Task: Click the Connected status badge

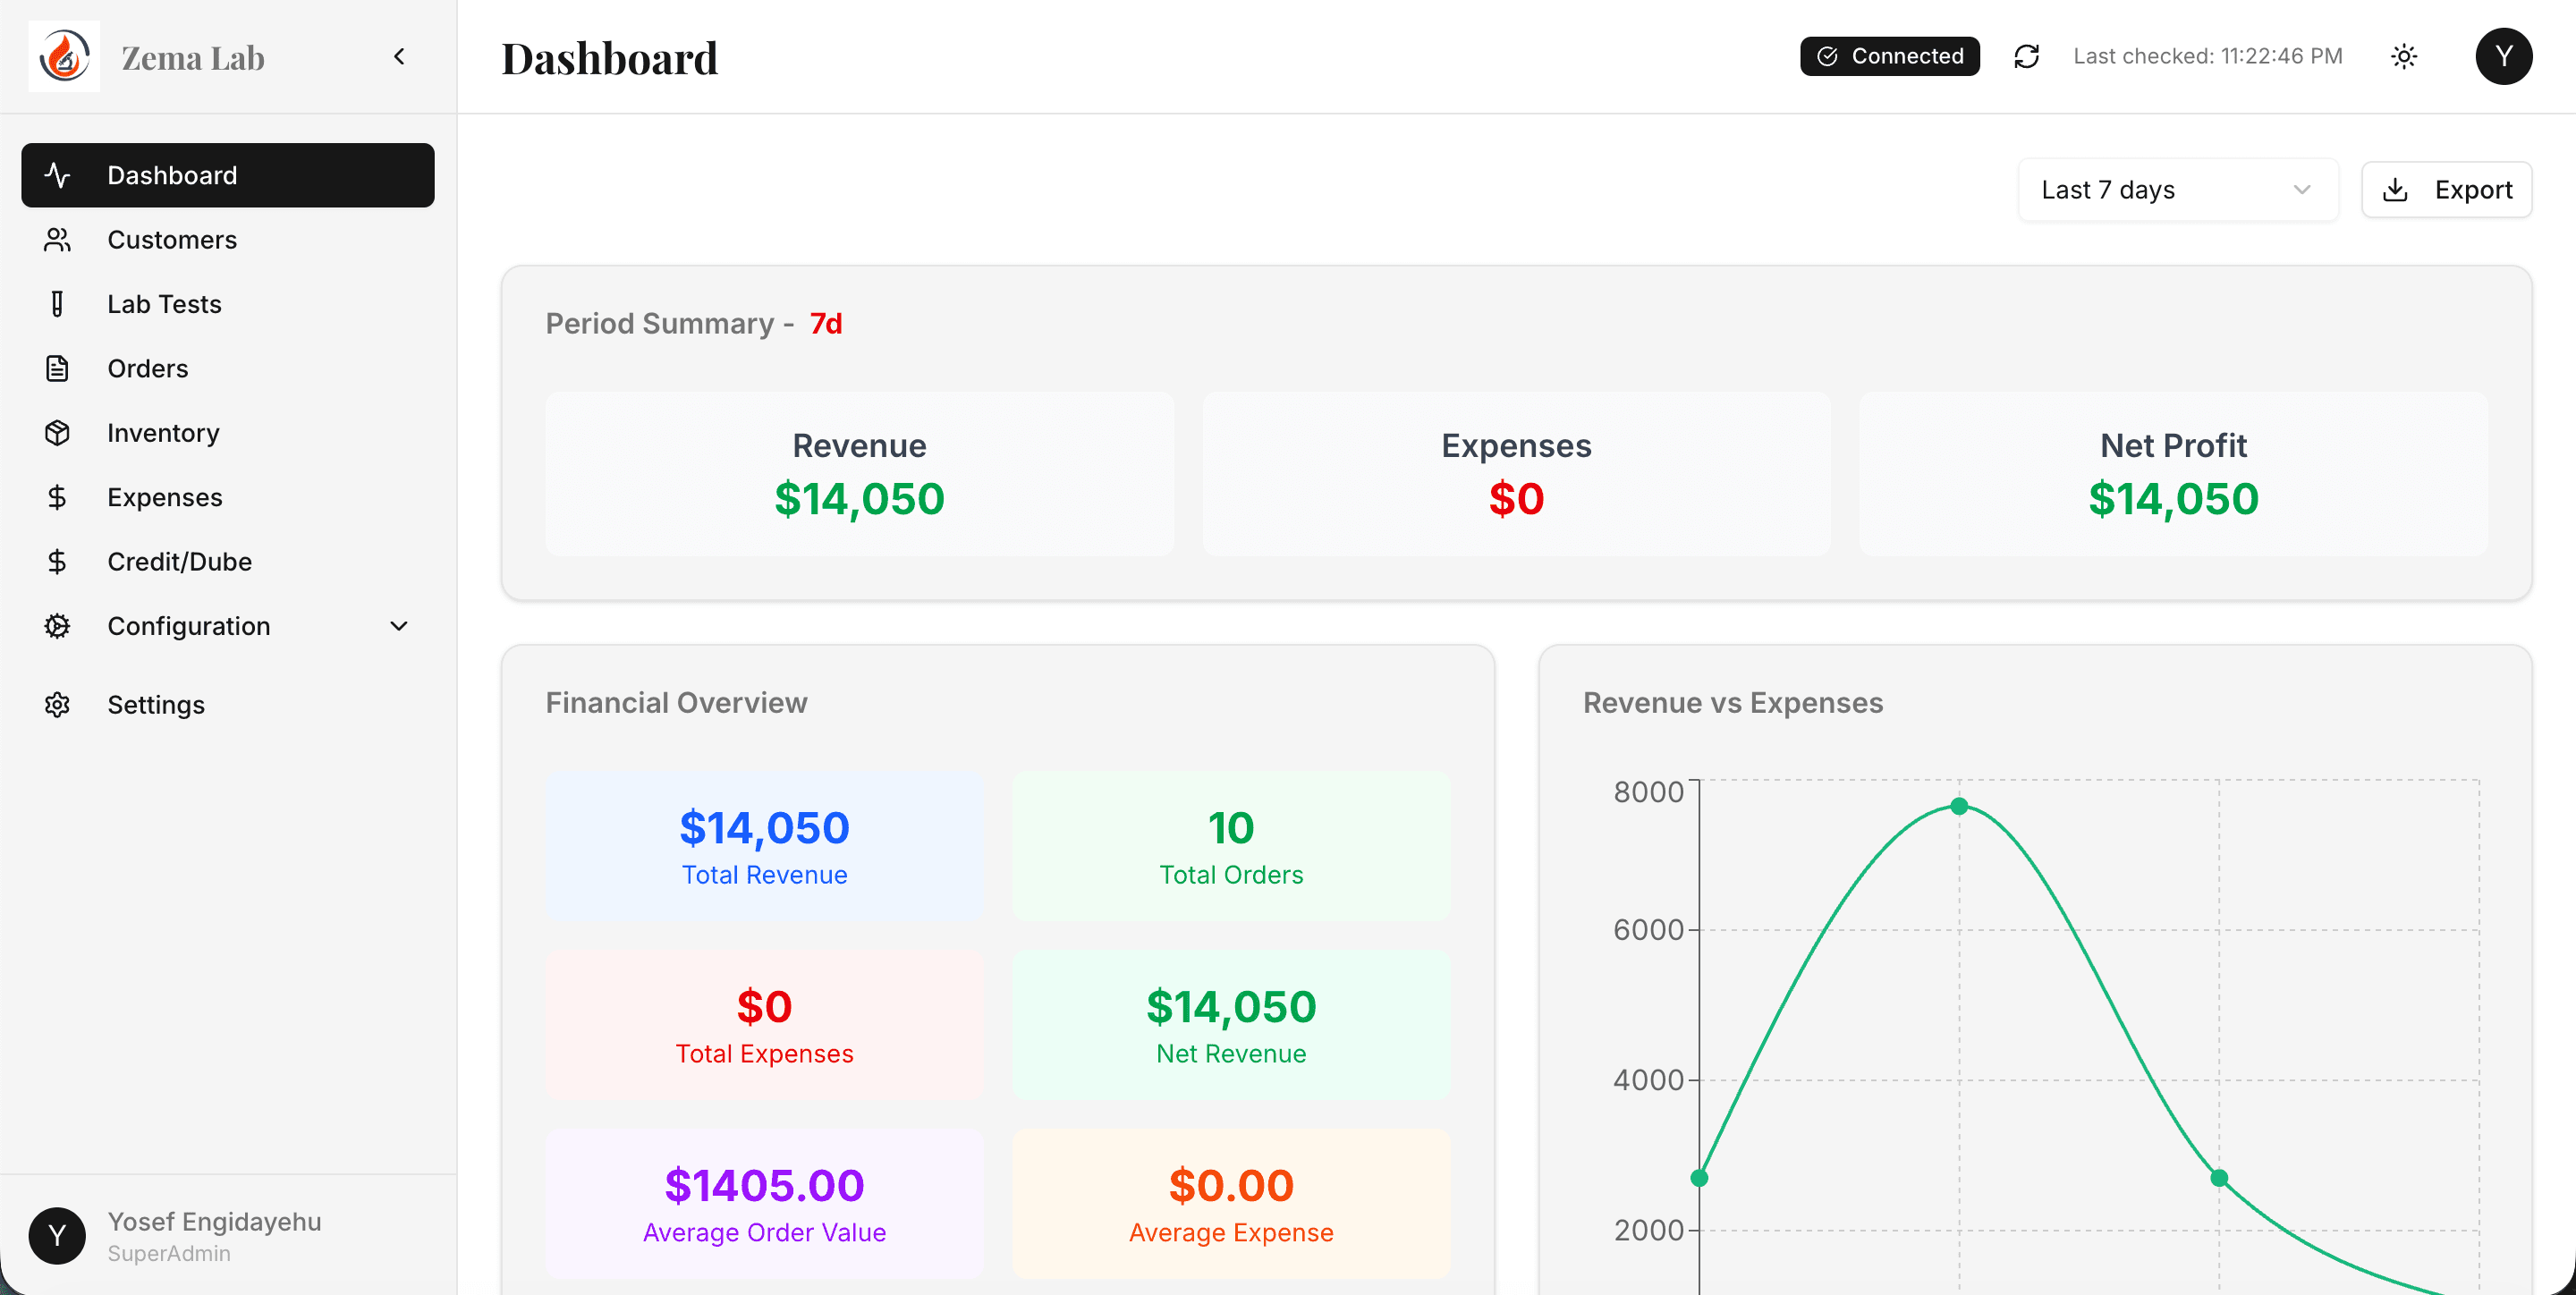Action: click(x=1889, y=56)
